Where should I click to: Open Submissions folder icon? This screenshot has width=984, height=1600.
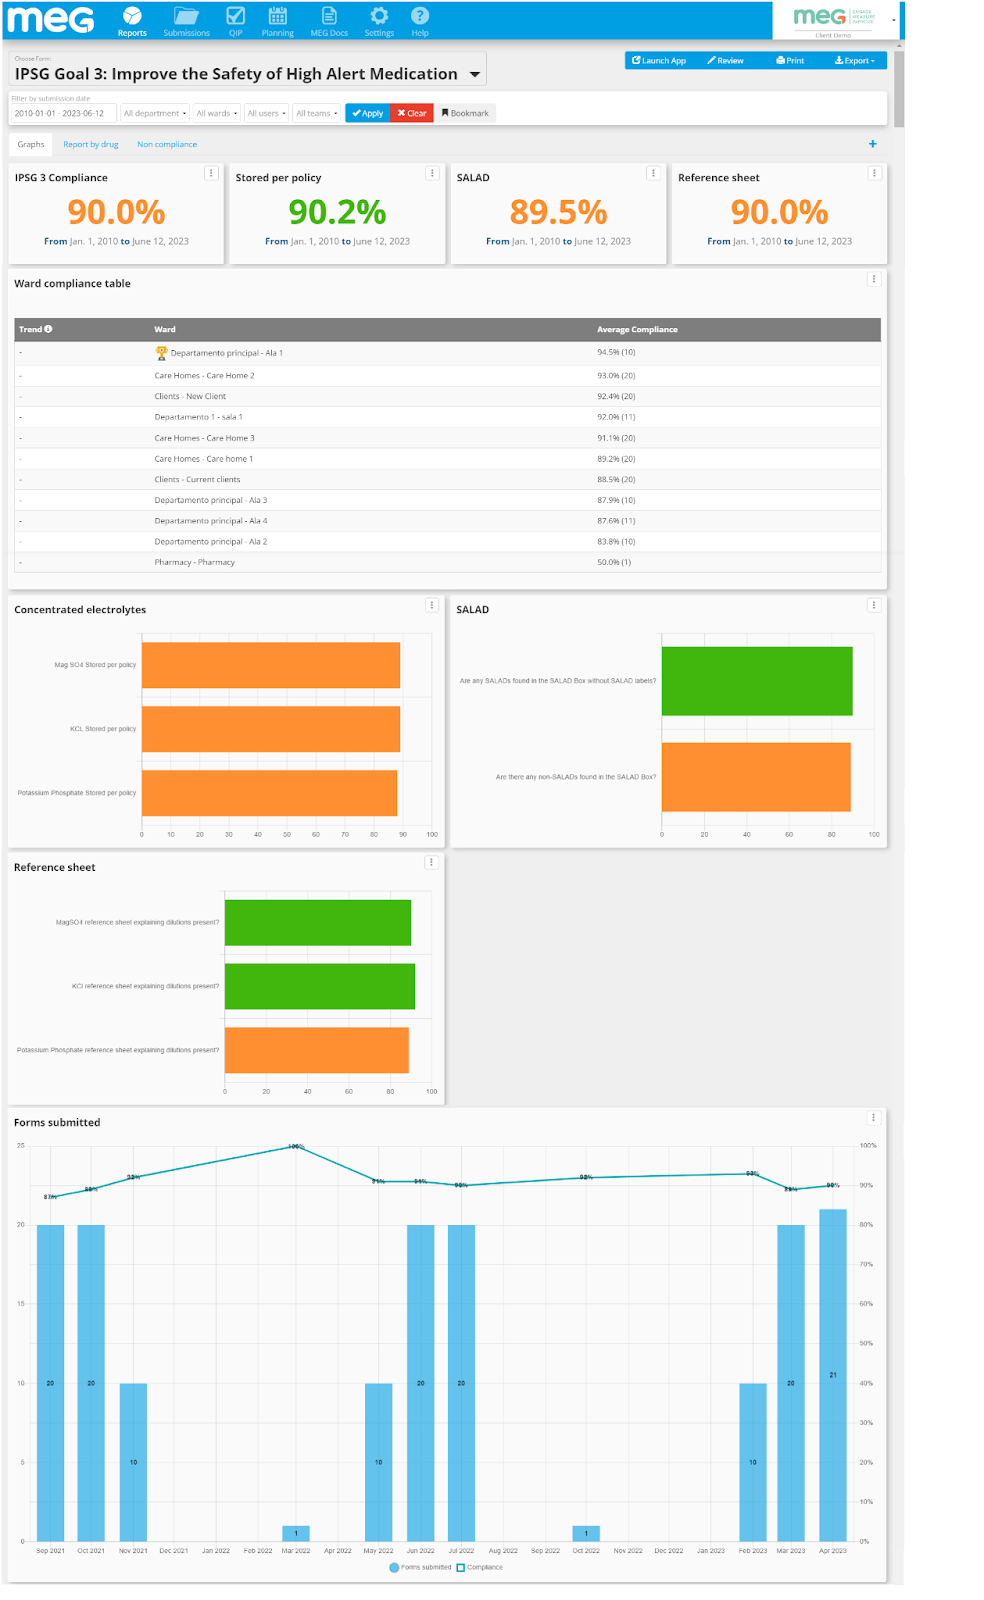point(186,16)
